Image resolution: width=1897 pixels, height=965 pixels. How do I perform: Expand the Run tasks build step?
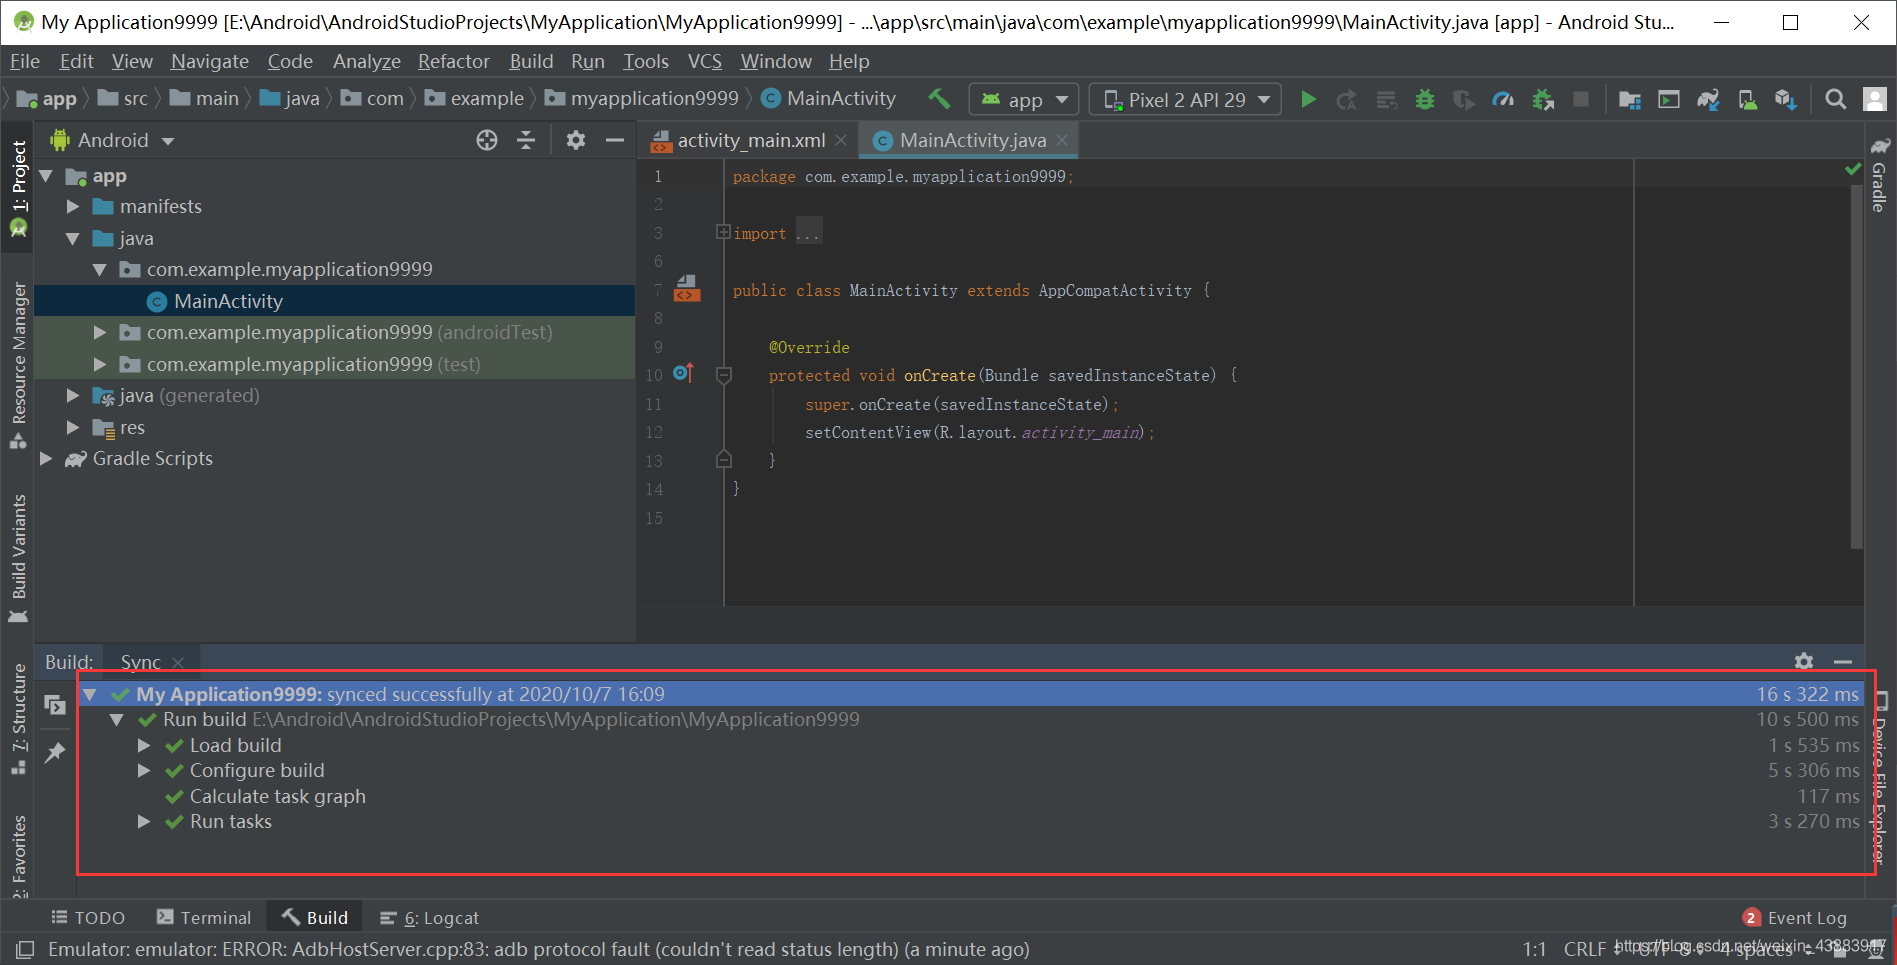click(x=143, y=821)
